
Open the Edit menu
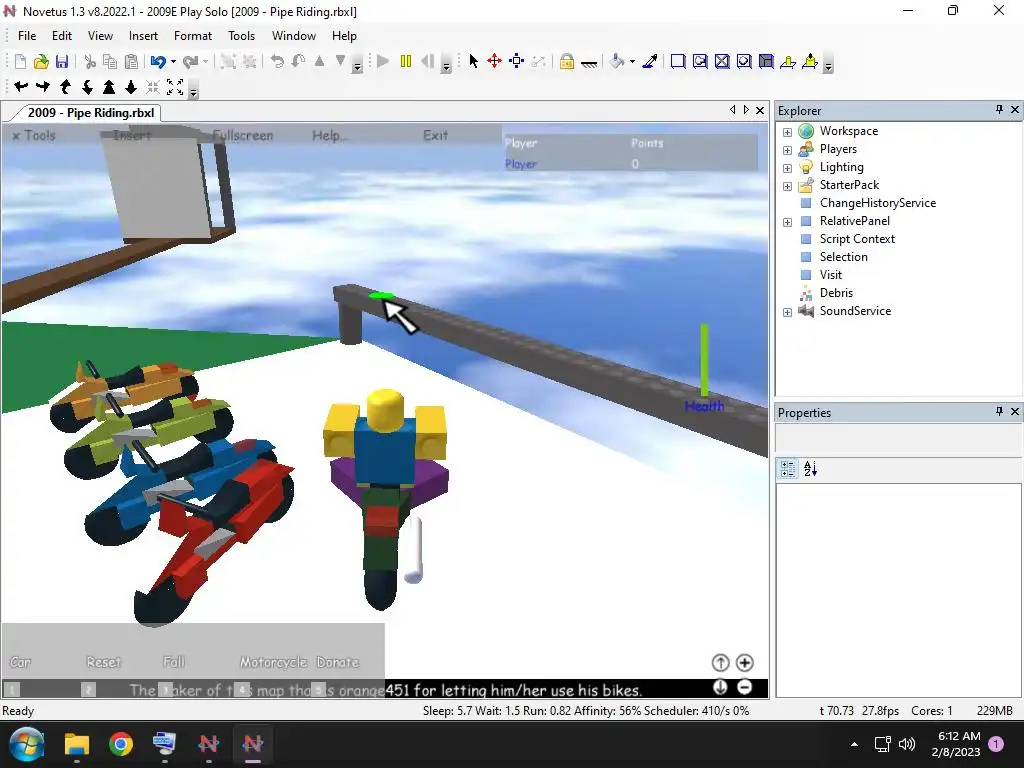(x=62, y=36)
